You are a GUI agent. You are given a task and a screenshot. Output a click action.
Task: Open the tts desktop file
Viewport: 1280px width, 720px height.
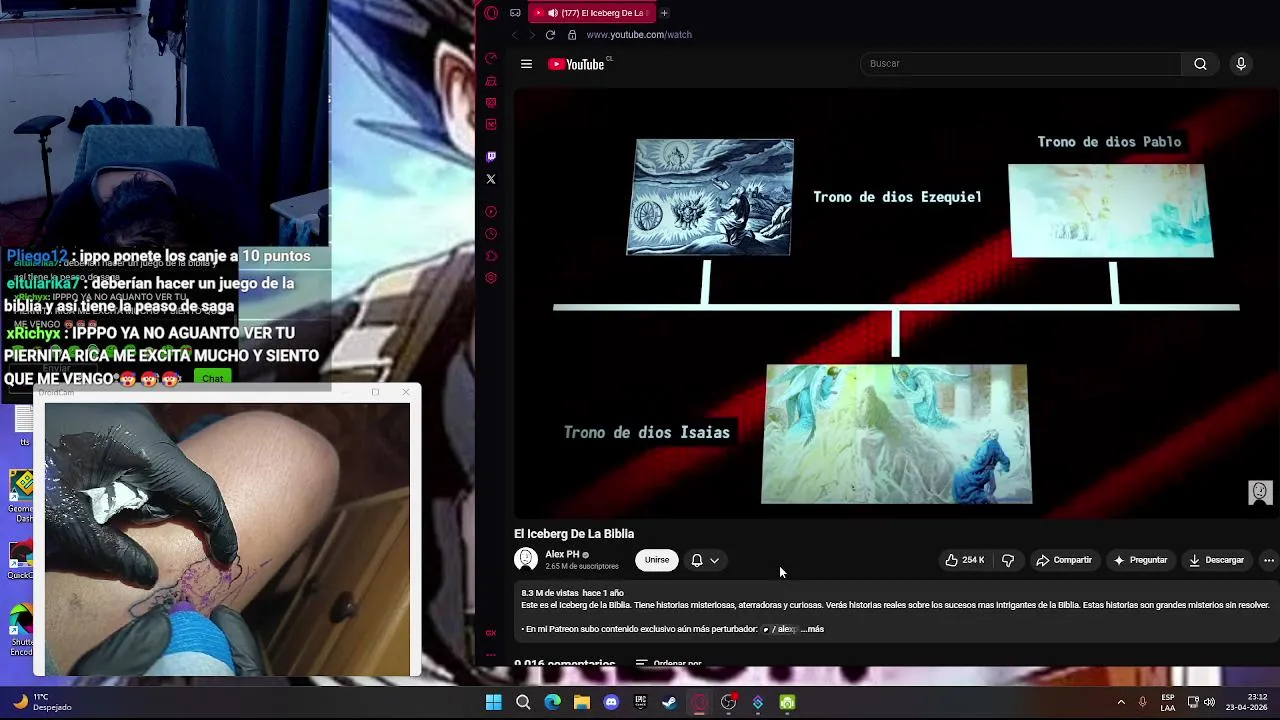tap(23, 424)
